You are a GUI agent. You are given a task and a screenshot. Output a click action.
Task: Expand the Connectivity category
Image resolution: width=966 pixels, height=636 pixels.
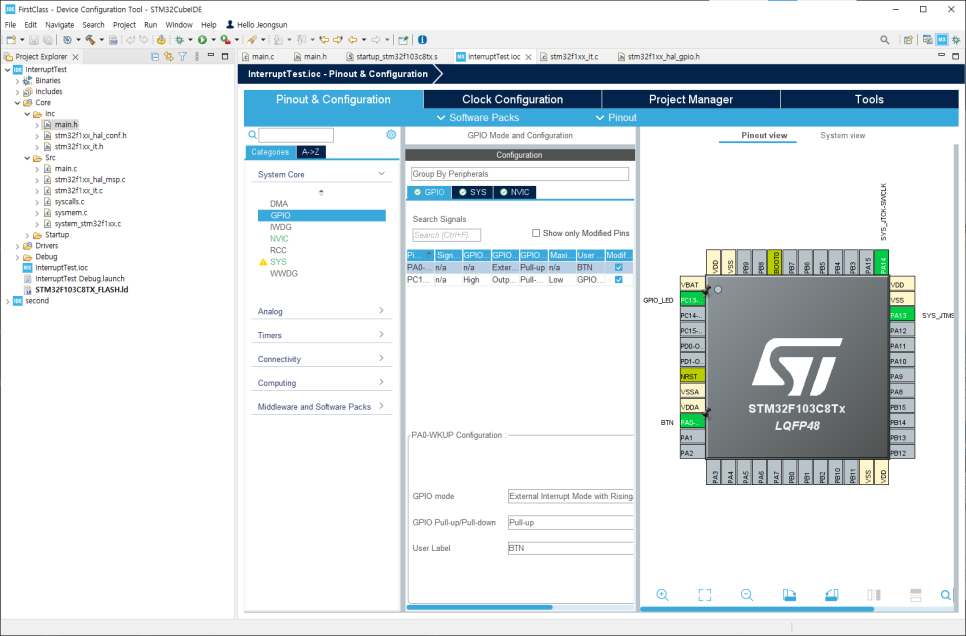tap(381, 358)
